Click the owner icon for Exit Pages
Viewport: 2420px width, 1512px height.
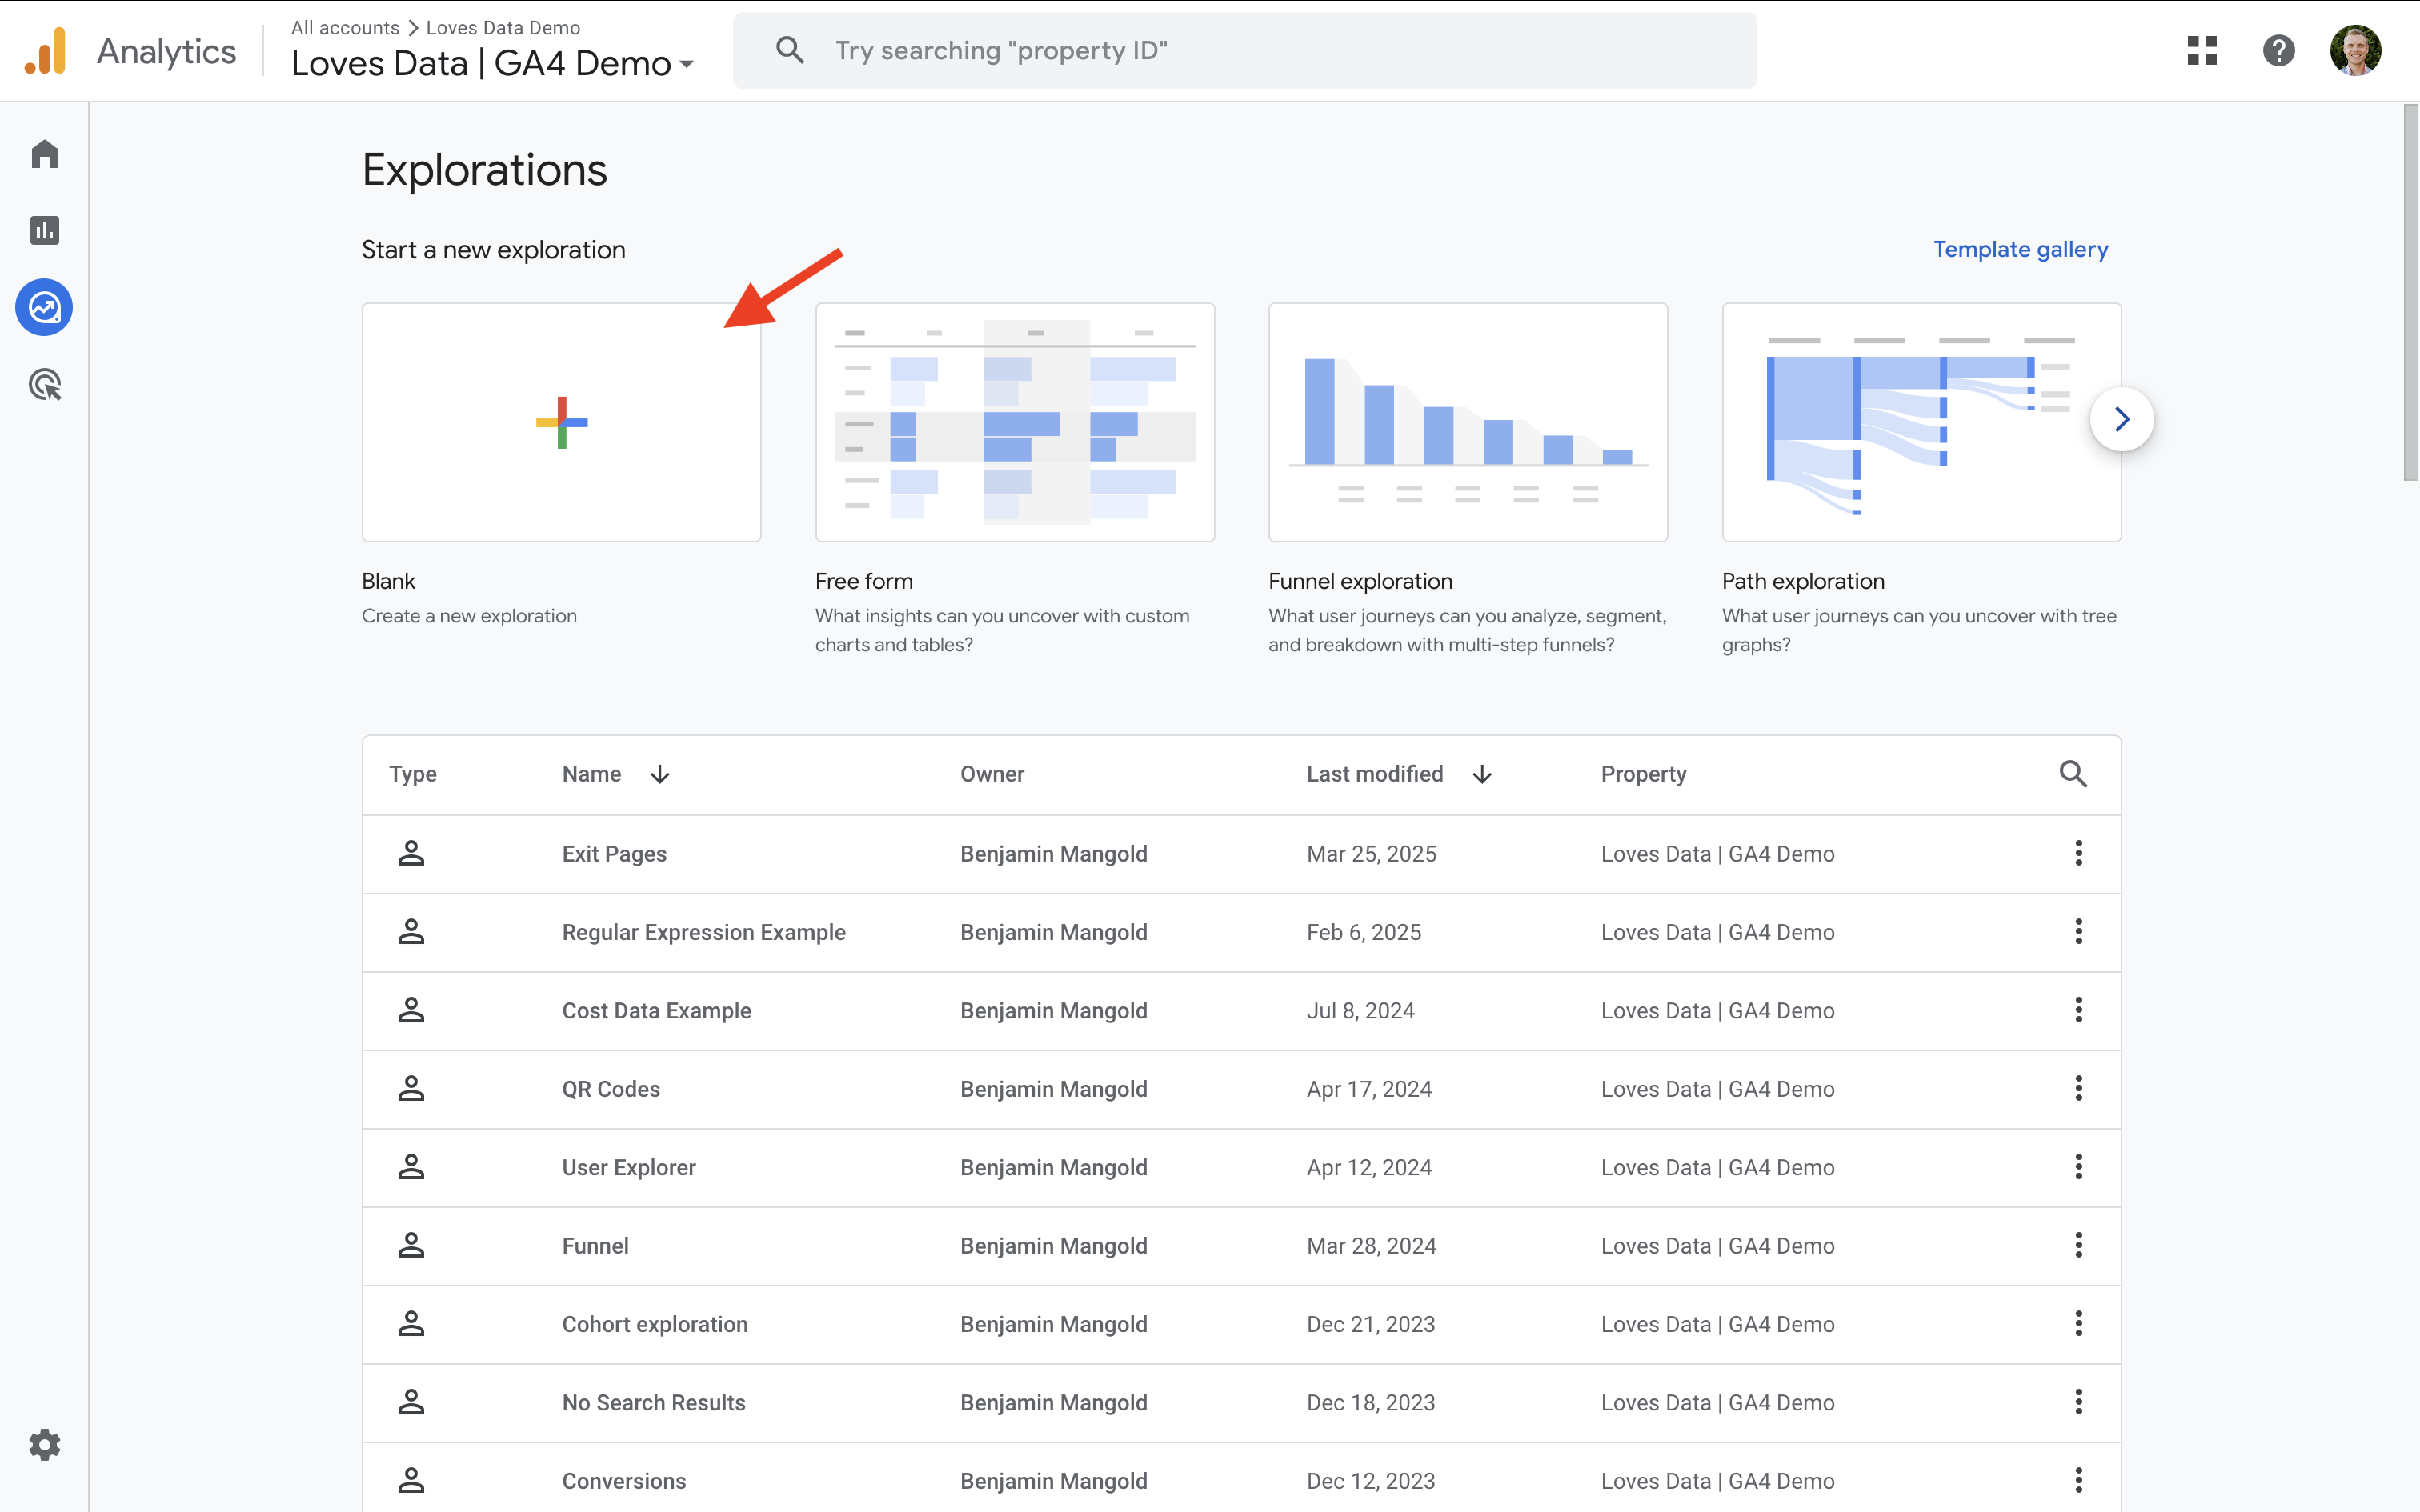(x=411, y=853)
